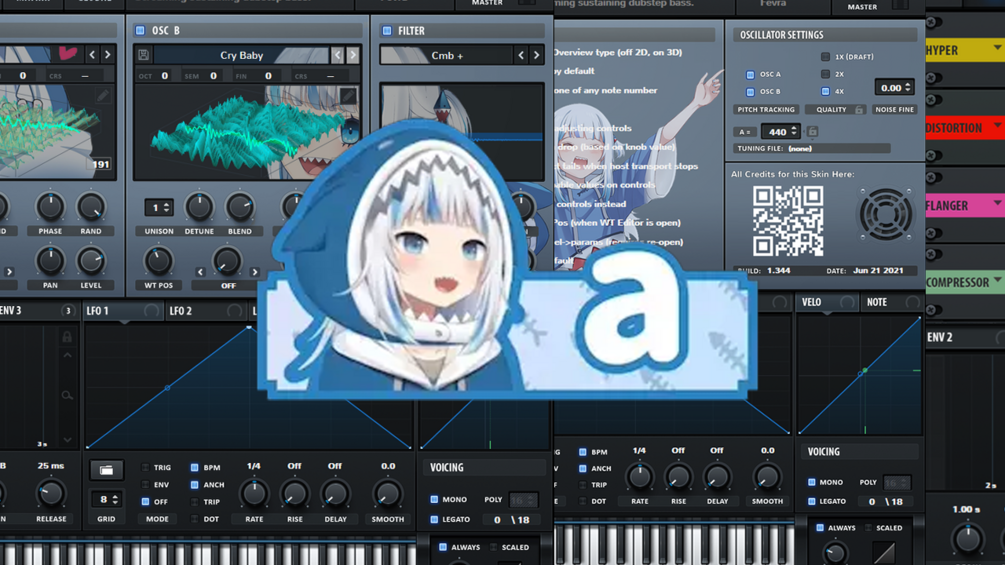Open the Cry Baby wavetable menu
The height and width of the screenshot is (565, 1005).
point(241,55)
